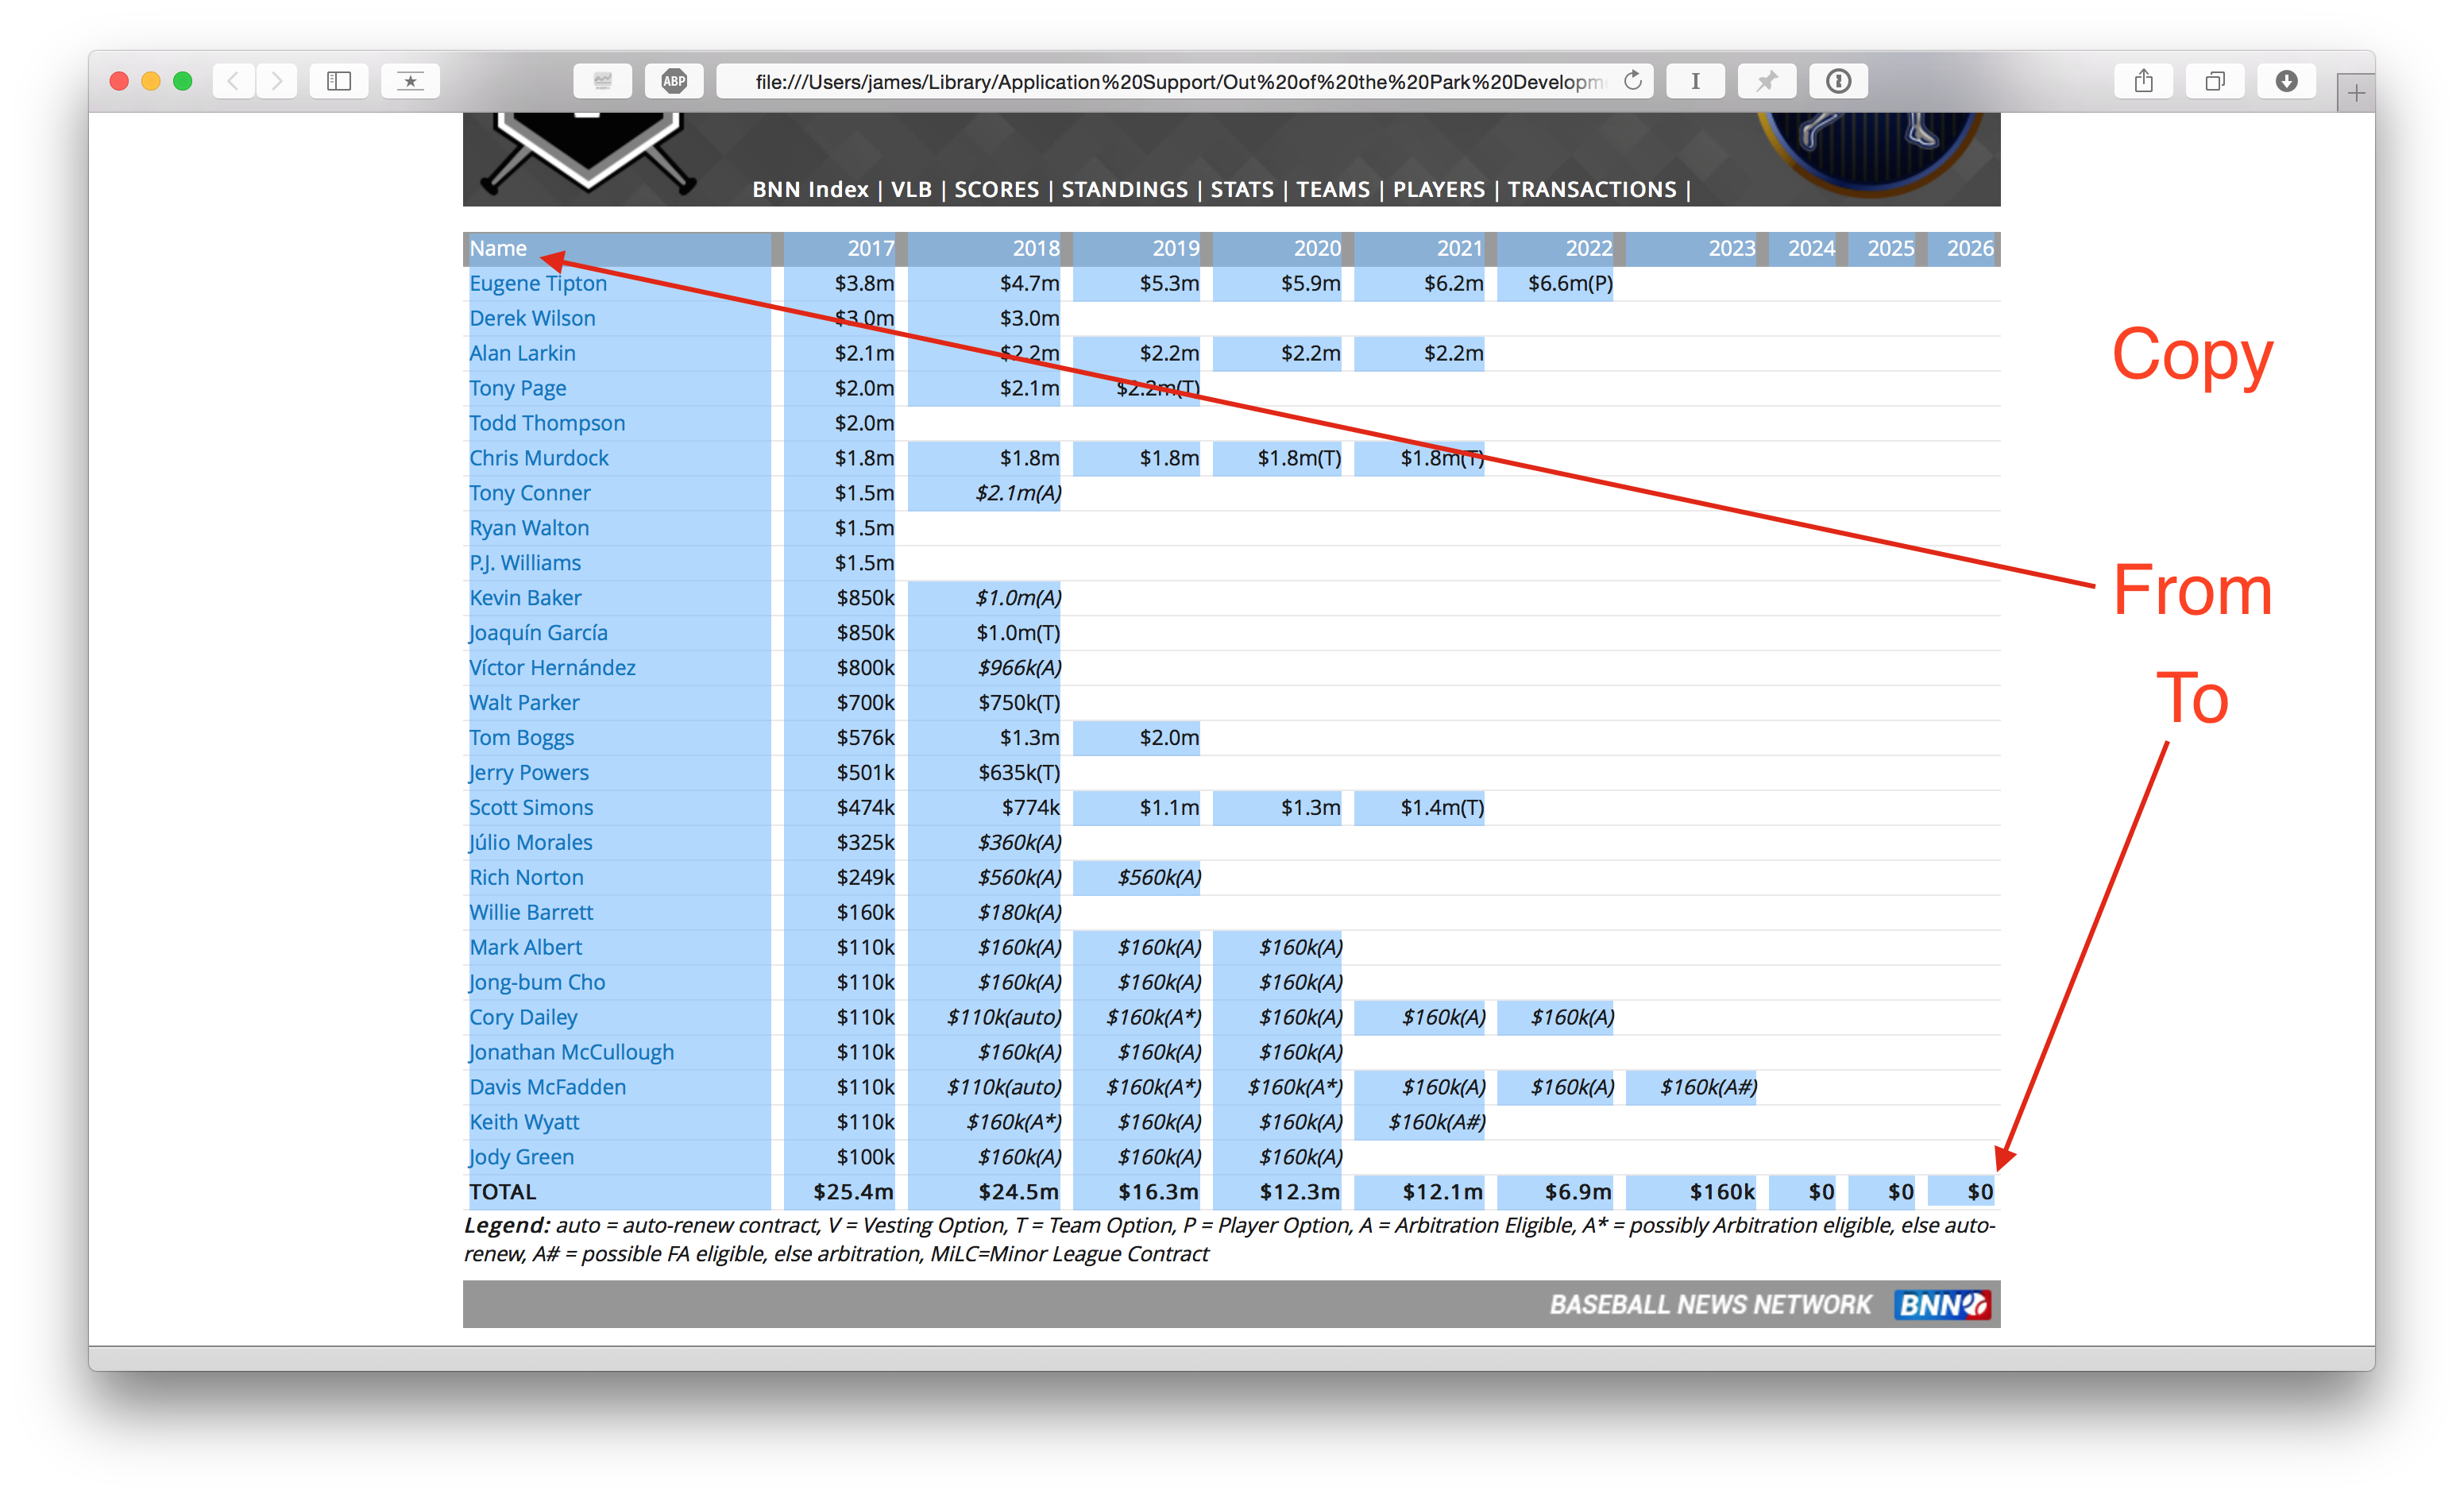Show all tabs overview icon
This screenshot has width=2464, height=1498.
tap(2215, 81)
